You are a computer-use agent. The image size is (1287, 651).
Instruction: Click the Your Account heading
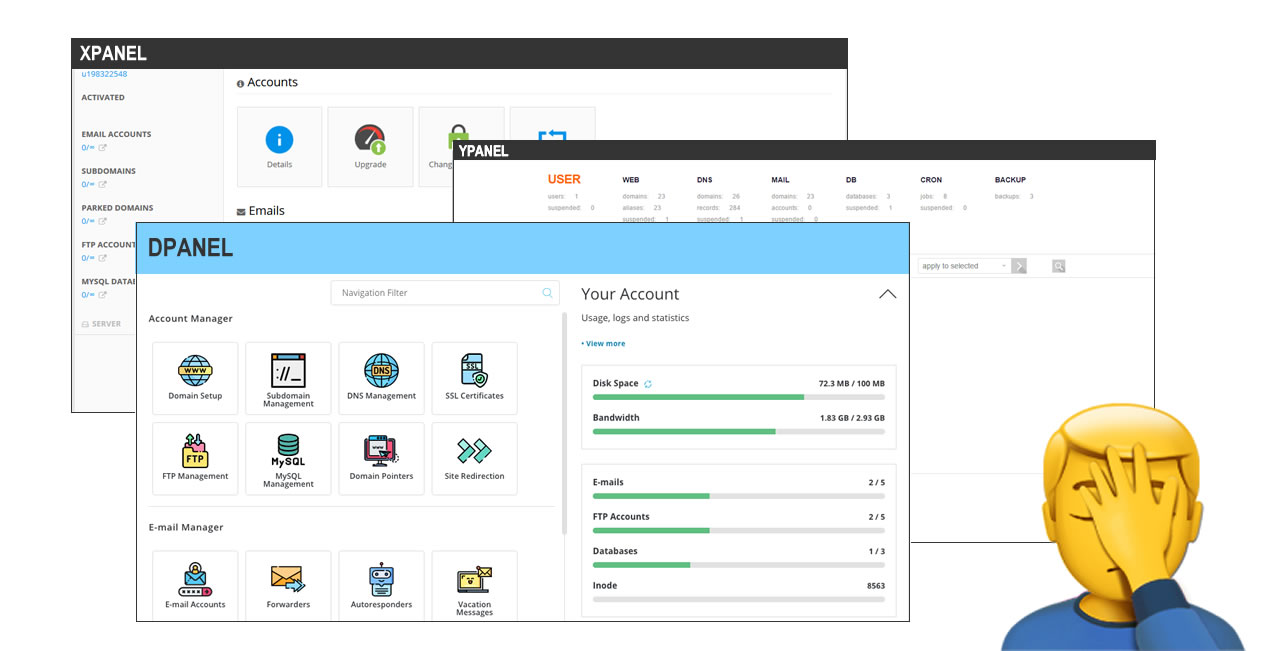click(630, 294)
